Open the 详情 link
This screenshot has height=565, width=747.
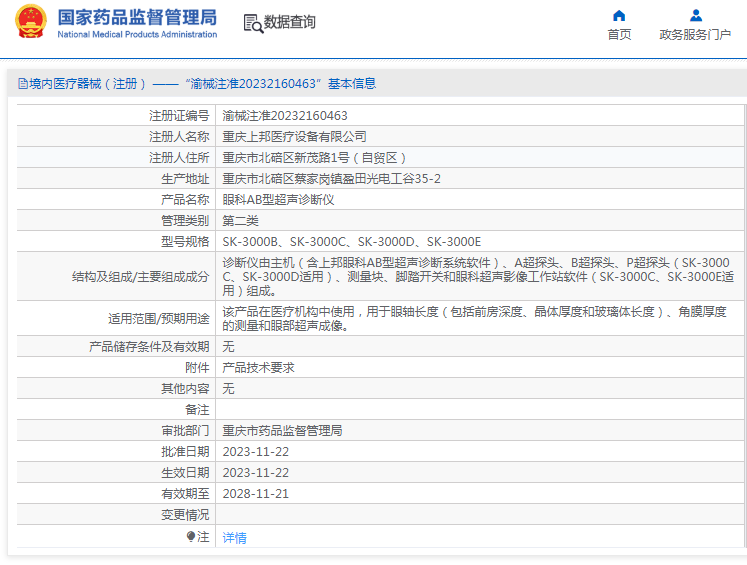click(234, 537)
